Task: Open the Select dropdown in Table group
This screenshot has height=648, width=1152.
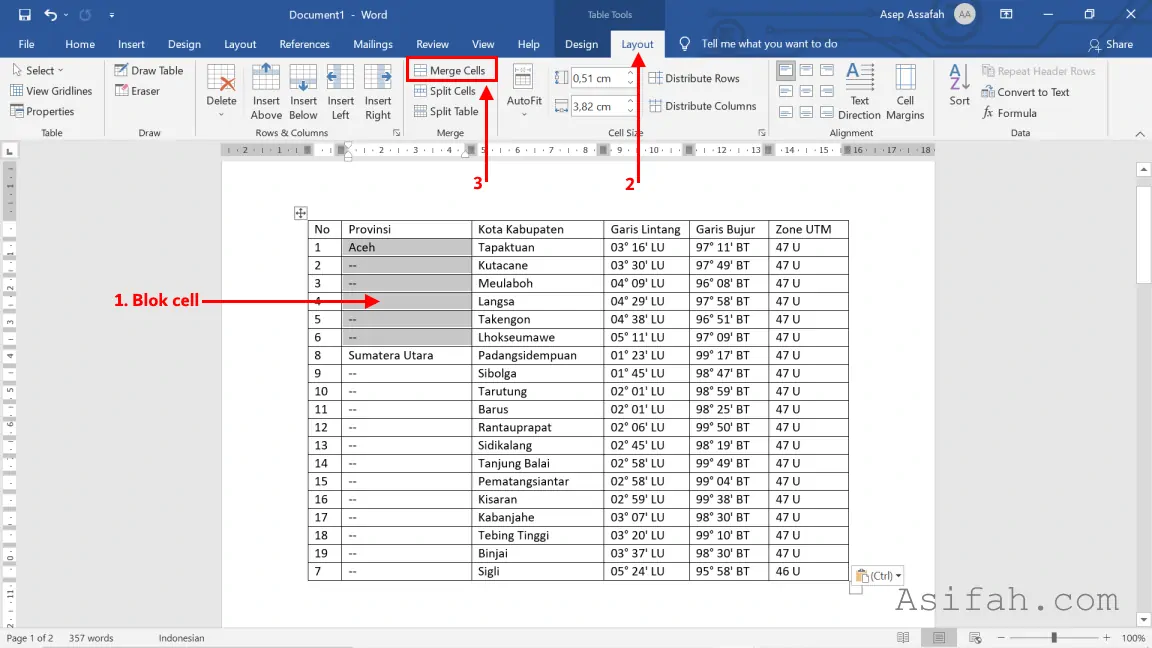Action: pos(37,71)
